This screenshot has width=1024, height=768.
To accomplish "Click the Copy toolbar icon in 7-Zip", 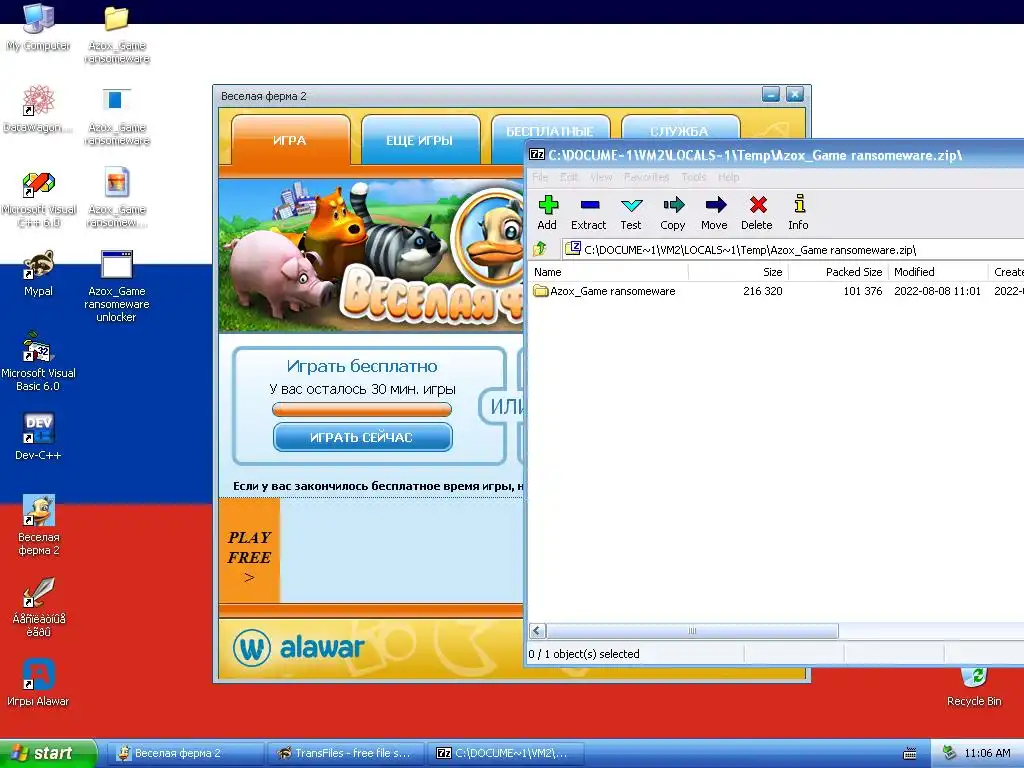I will 673,212.
